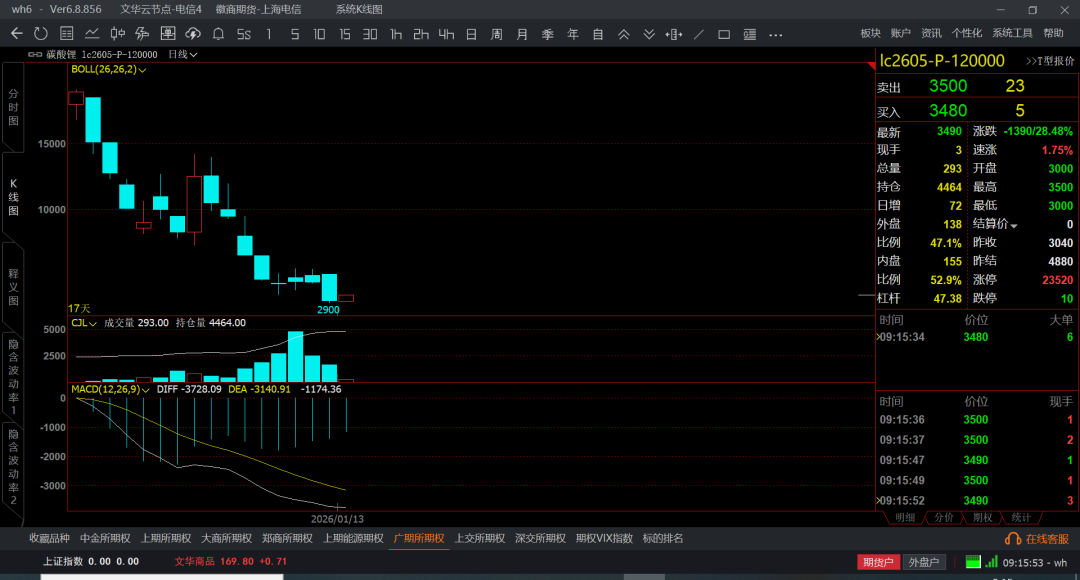1080x580 pixels.
Task: Expand the 日线 period dropdown
Action: coord(182,54)
